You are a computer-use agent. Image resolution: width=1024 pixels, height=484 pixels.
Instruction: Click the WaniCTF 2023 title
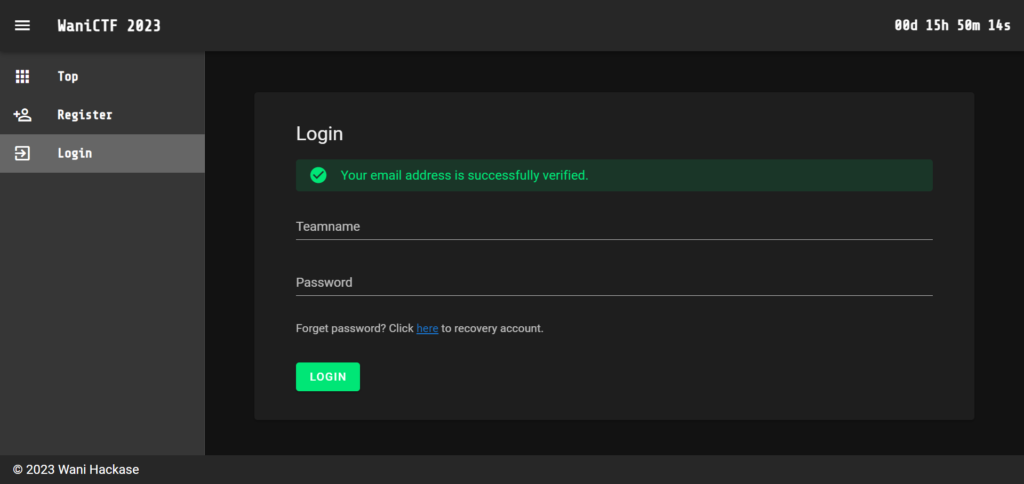(109, 26)
